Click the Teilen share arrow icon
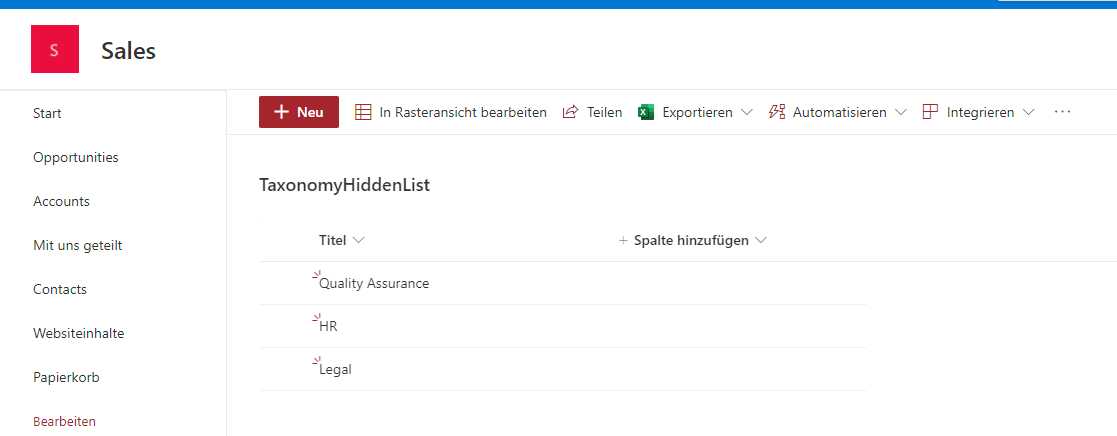This screenshot has height=436, width=1117. click(x=571, y=112)
